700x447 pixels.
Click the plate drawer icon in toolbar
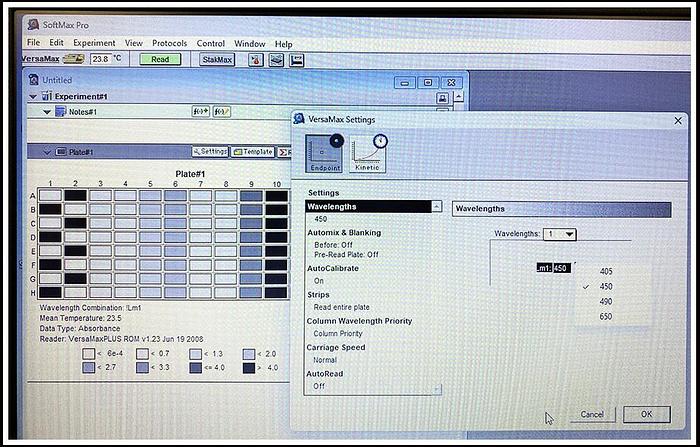tap(276, 60)
